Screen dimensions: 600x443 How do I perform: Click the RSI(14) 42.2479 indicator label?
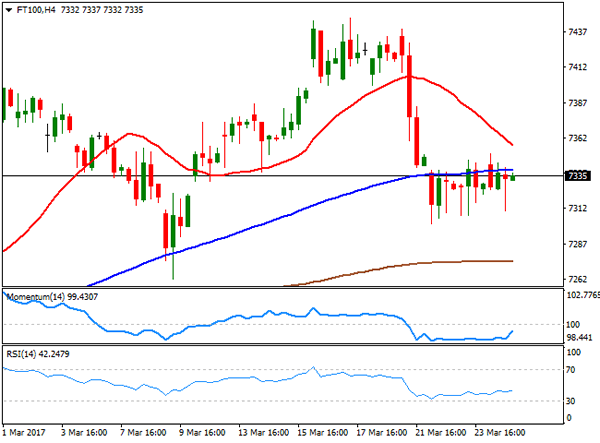38,354
